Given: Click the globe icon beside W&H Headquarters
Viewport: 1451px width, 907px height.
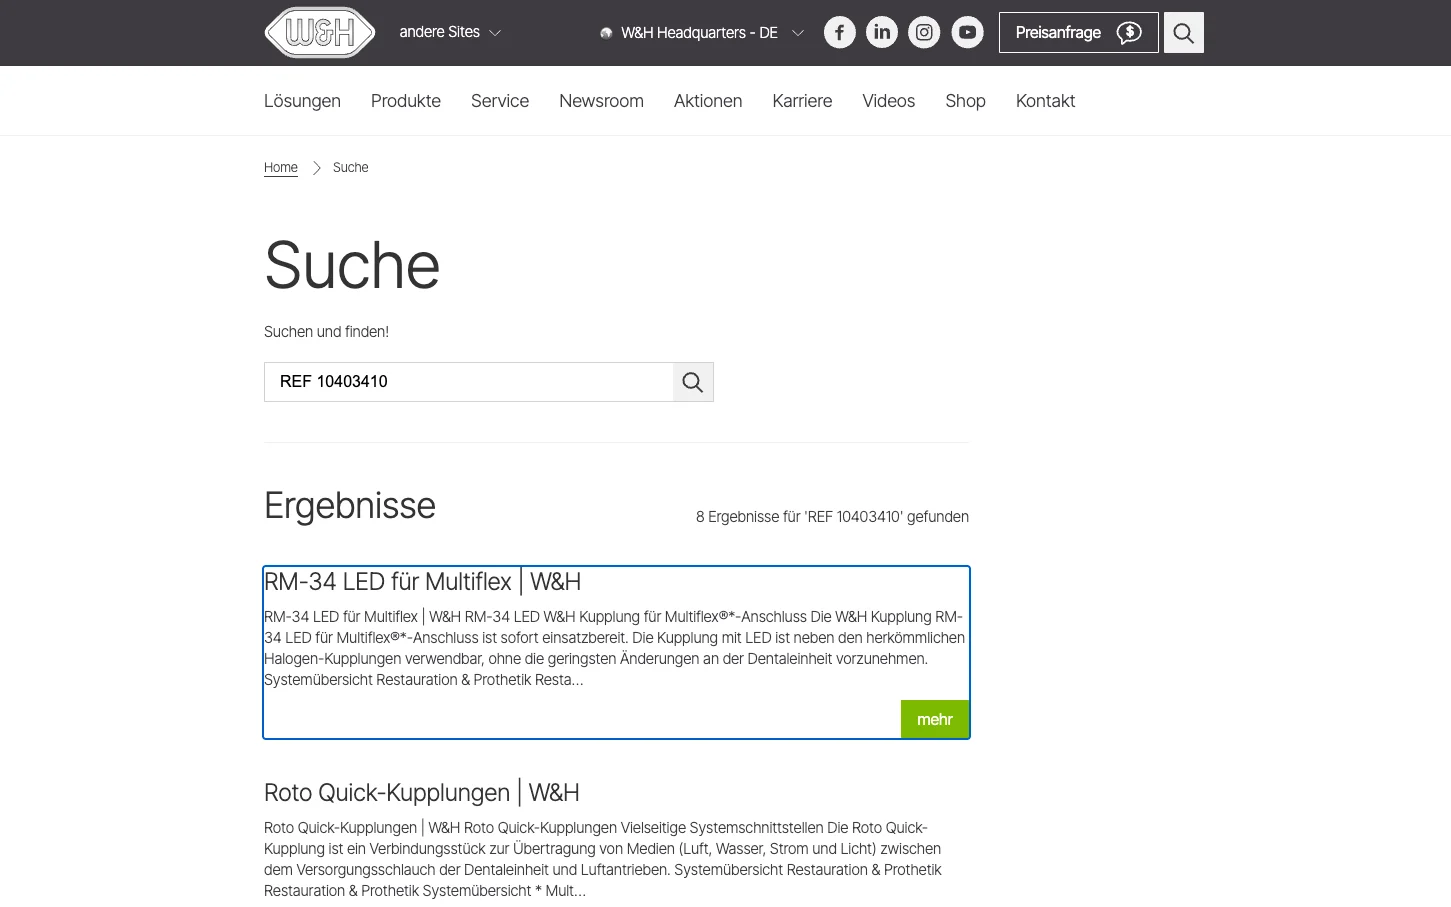Looking at the screenshot, I should [x=606, y=33].
